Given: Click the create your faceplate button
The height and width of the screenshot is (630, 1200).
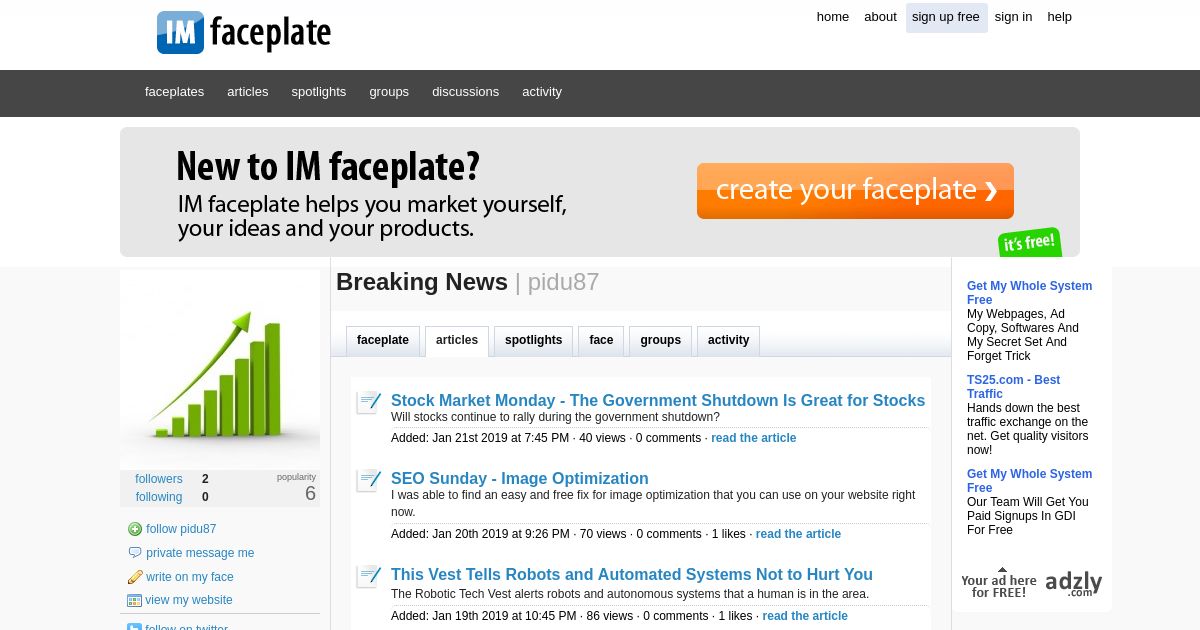Looking at the screenshot, I should pos(855,191).
